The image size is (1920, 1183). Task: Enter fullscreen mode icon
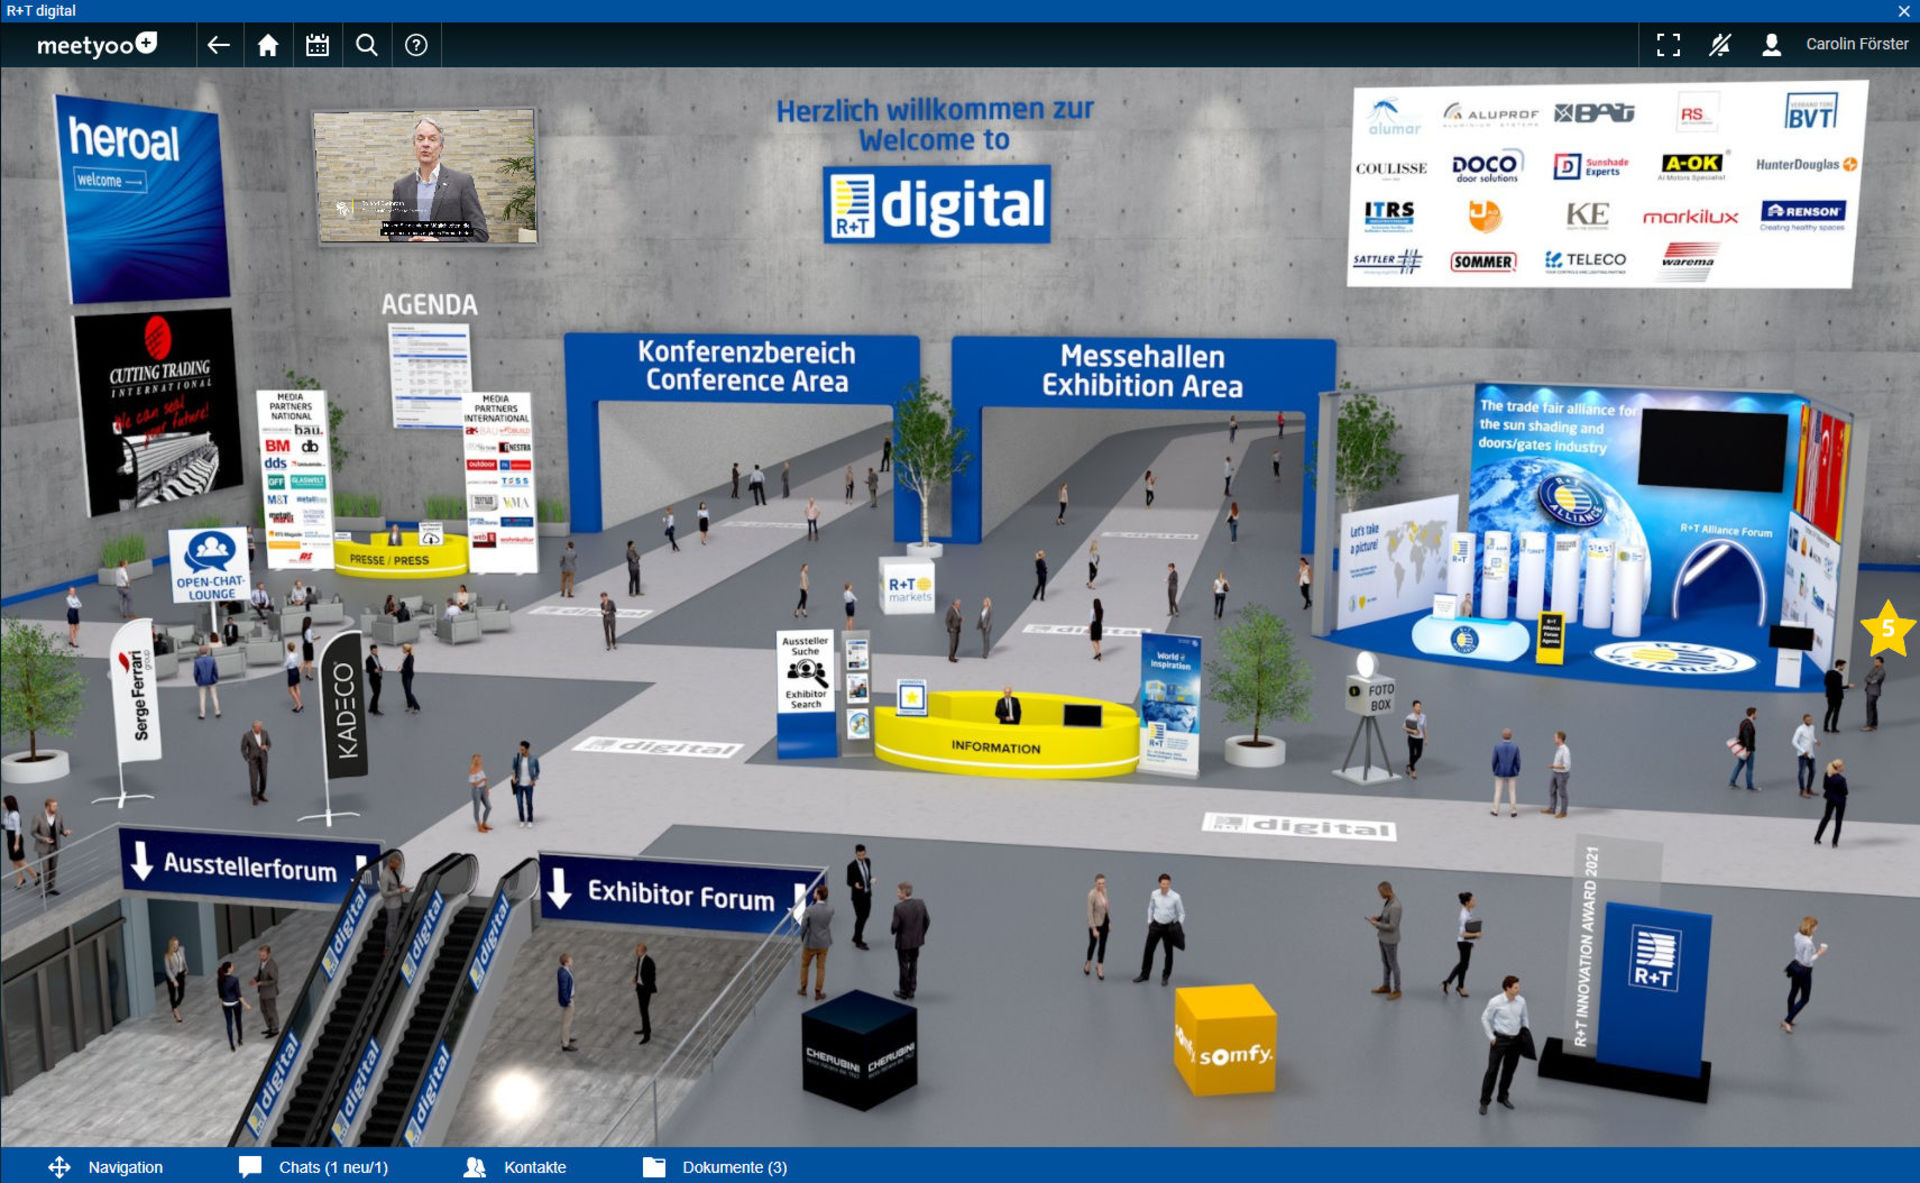[x=1668, y=45]
